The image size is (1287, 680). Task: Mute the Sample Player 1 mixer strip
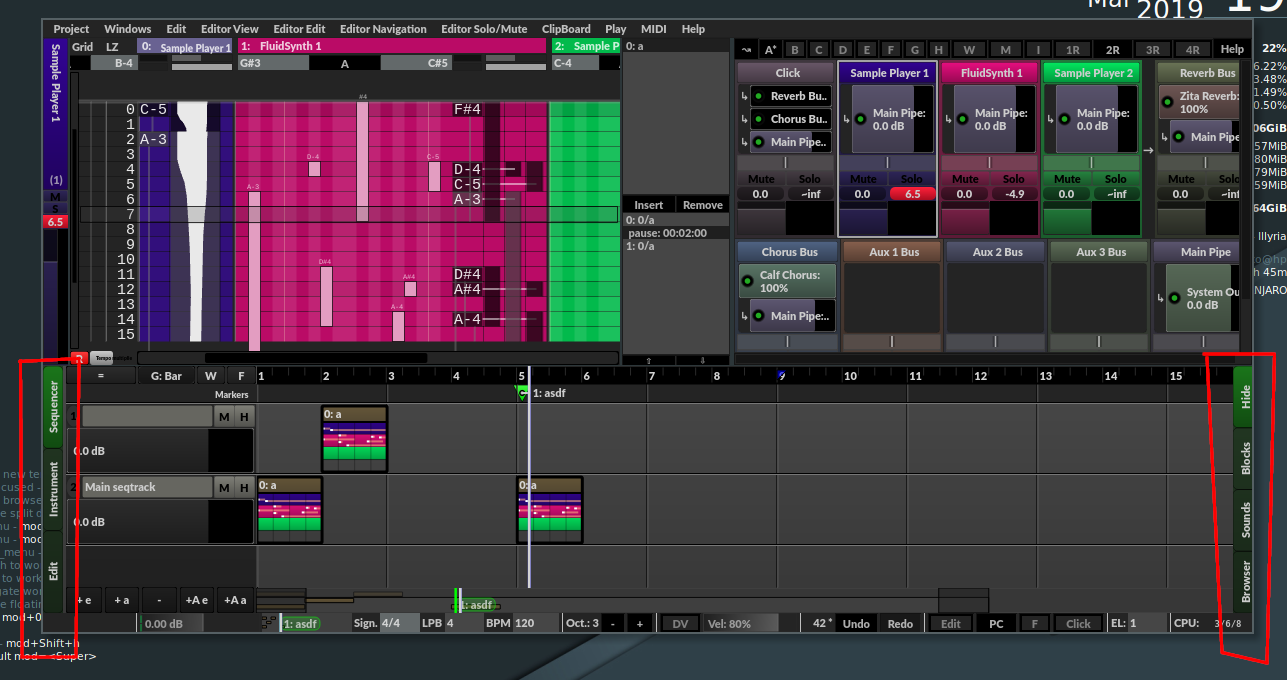point(862,178)
